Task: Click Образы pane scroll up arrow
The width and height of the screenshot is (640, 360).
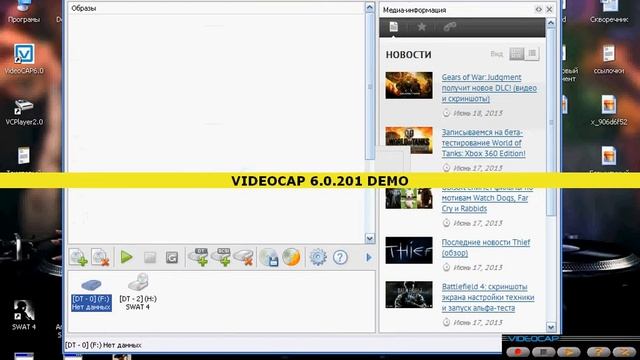Action: 369,7
